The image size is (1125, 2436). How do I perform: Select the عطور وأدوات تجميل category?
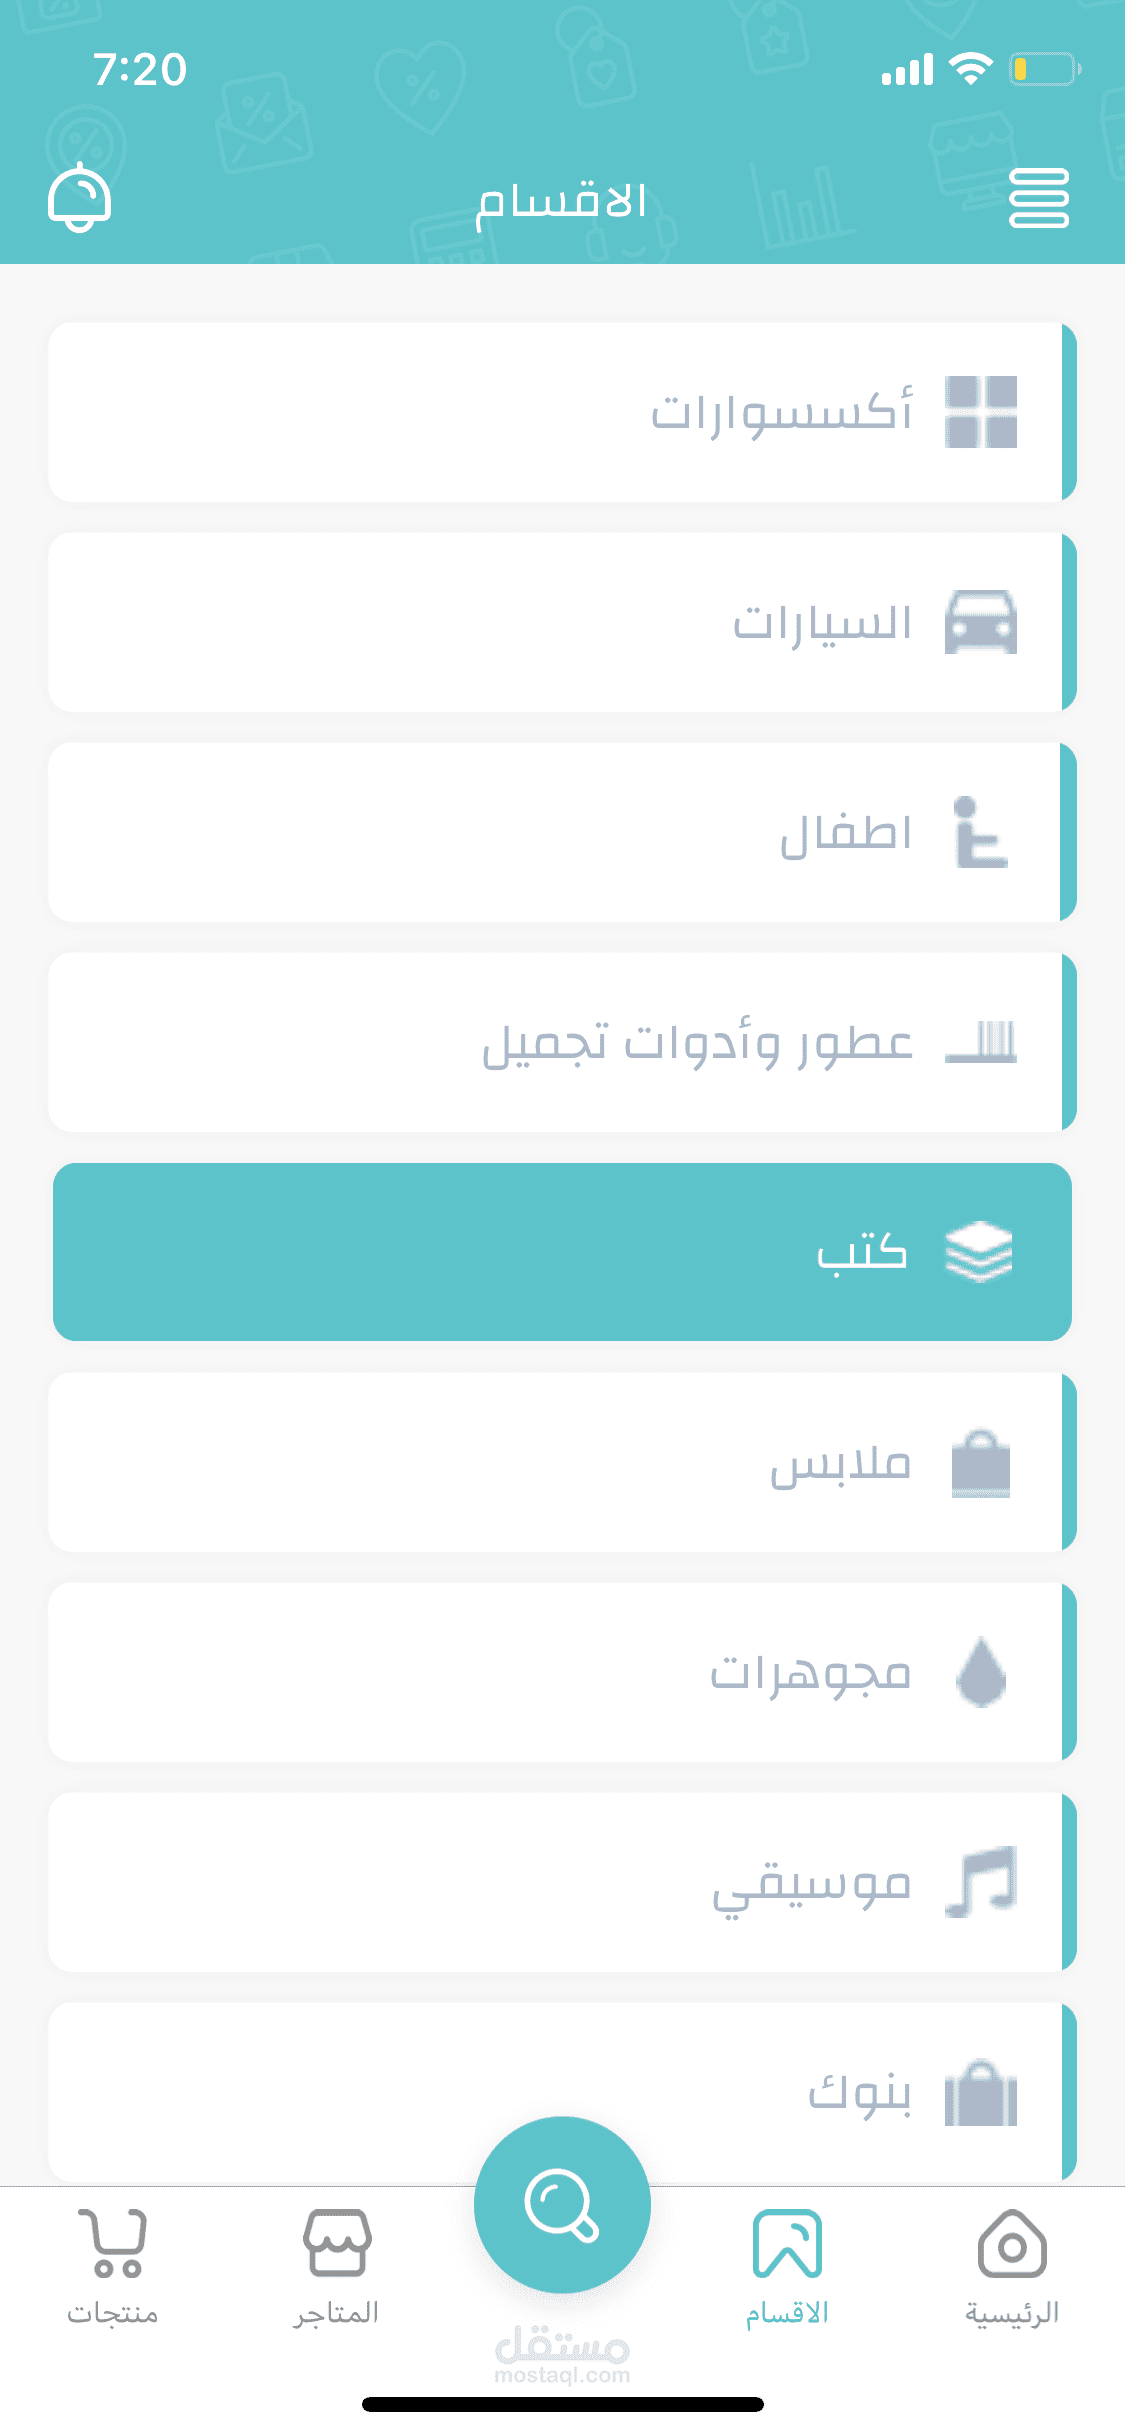pos(562,1042)
